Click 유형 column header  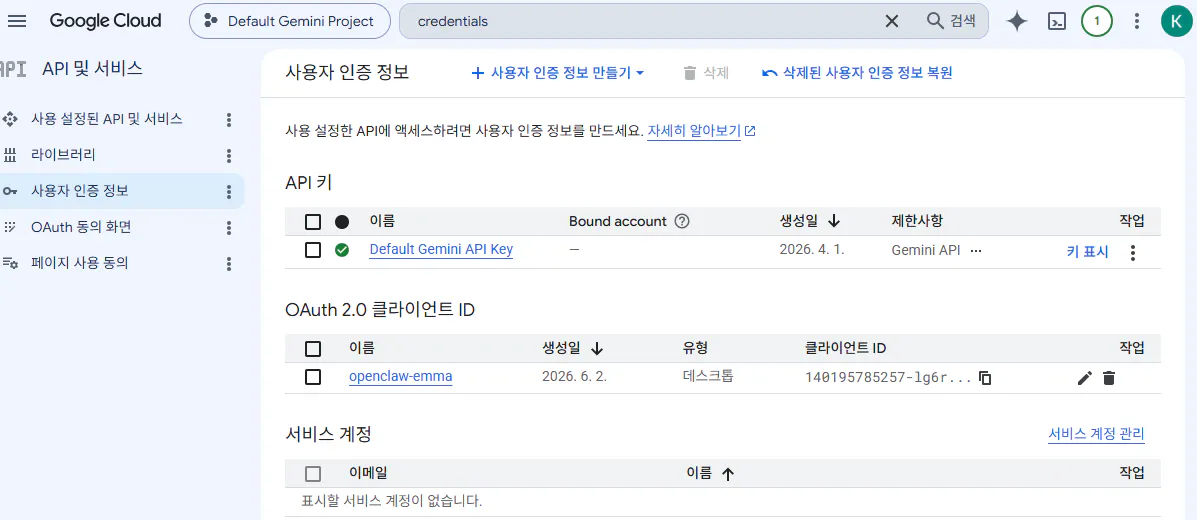(695, 348)
